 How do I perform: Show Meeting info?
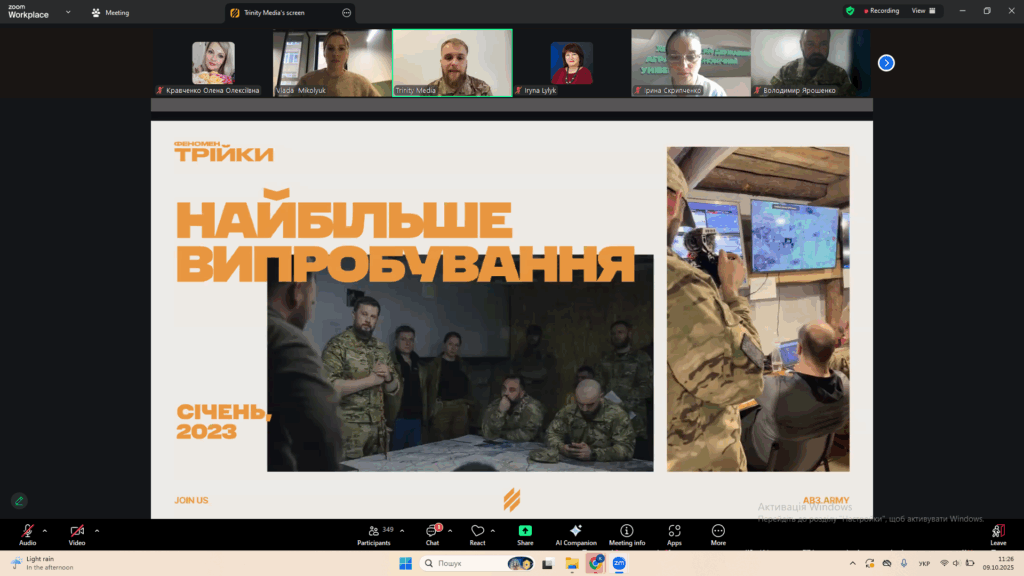point(627,532)
